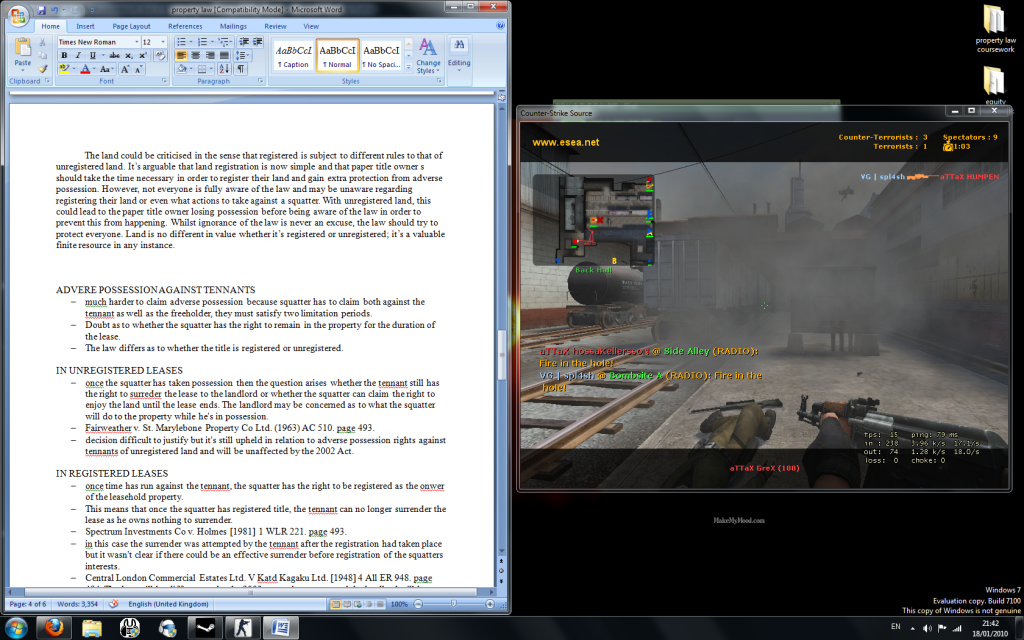Switch to the Review tab
The image size is (1024, 640).
(x=275, y=26)
